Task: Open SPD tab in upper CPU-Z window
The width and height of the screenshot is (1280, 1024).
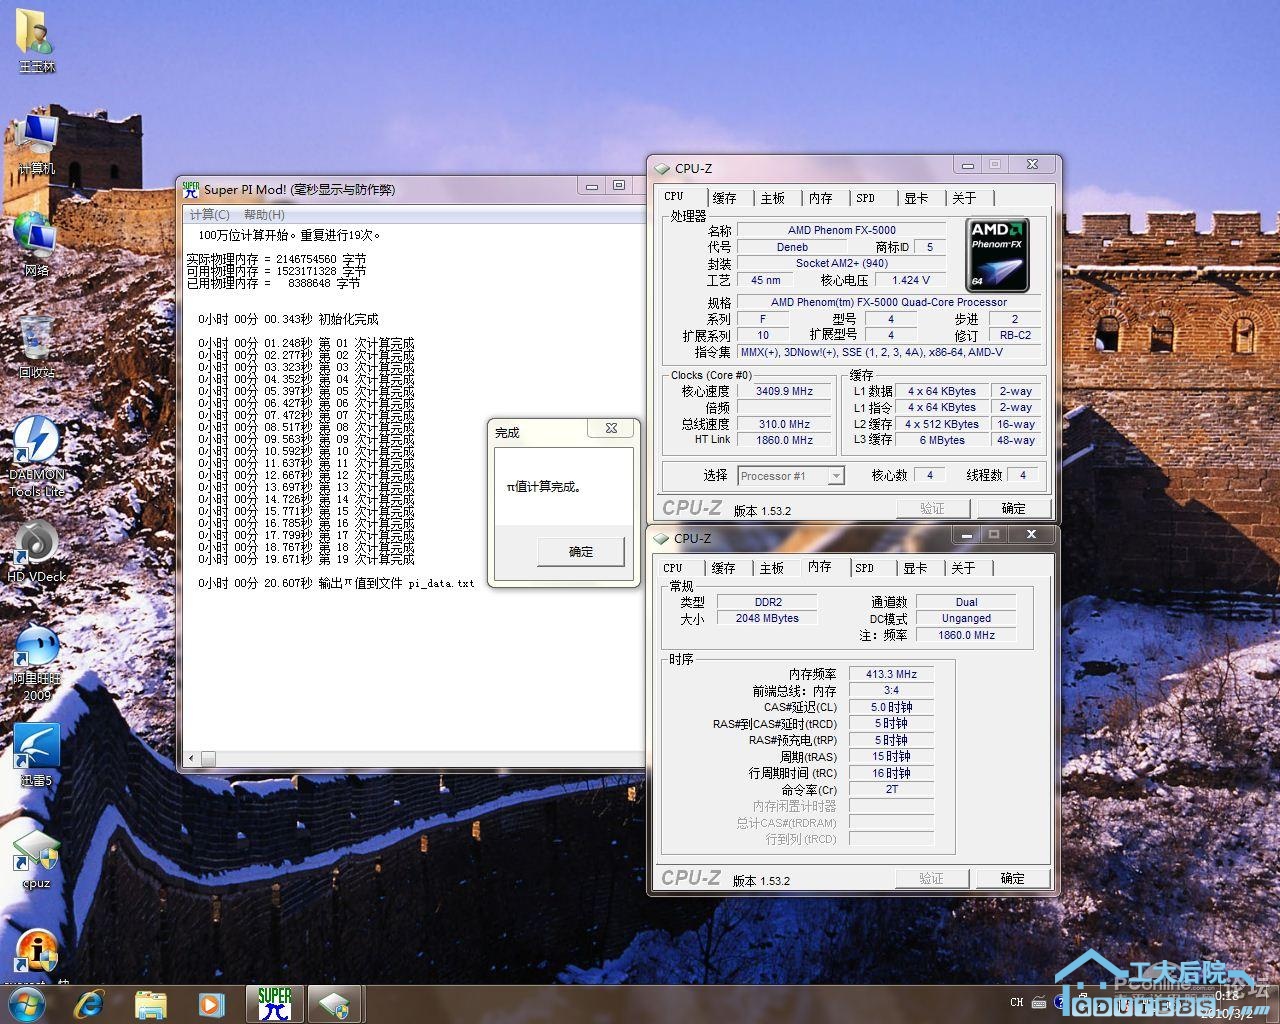Action: pyautogui.click(x=866, y=198)
